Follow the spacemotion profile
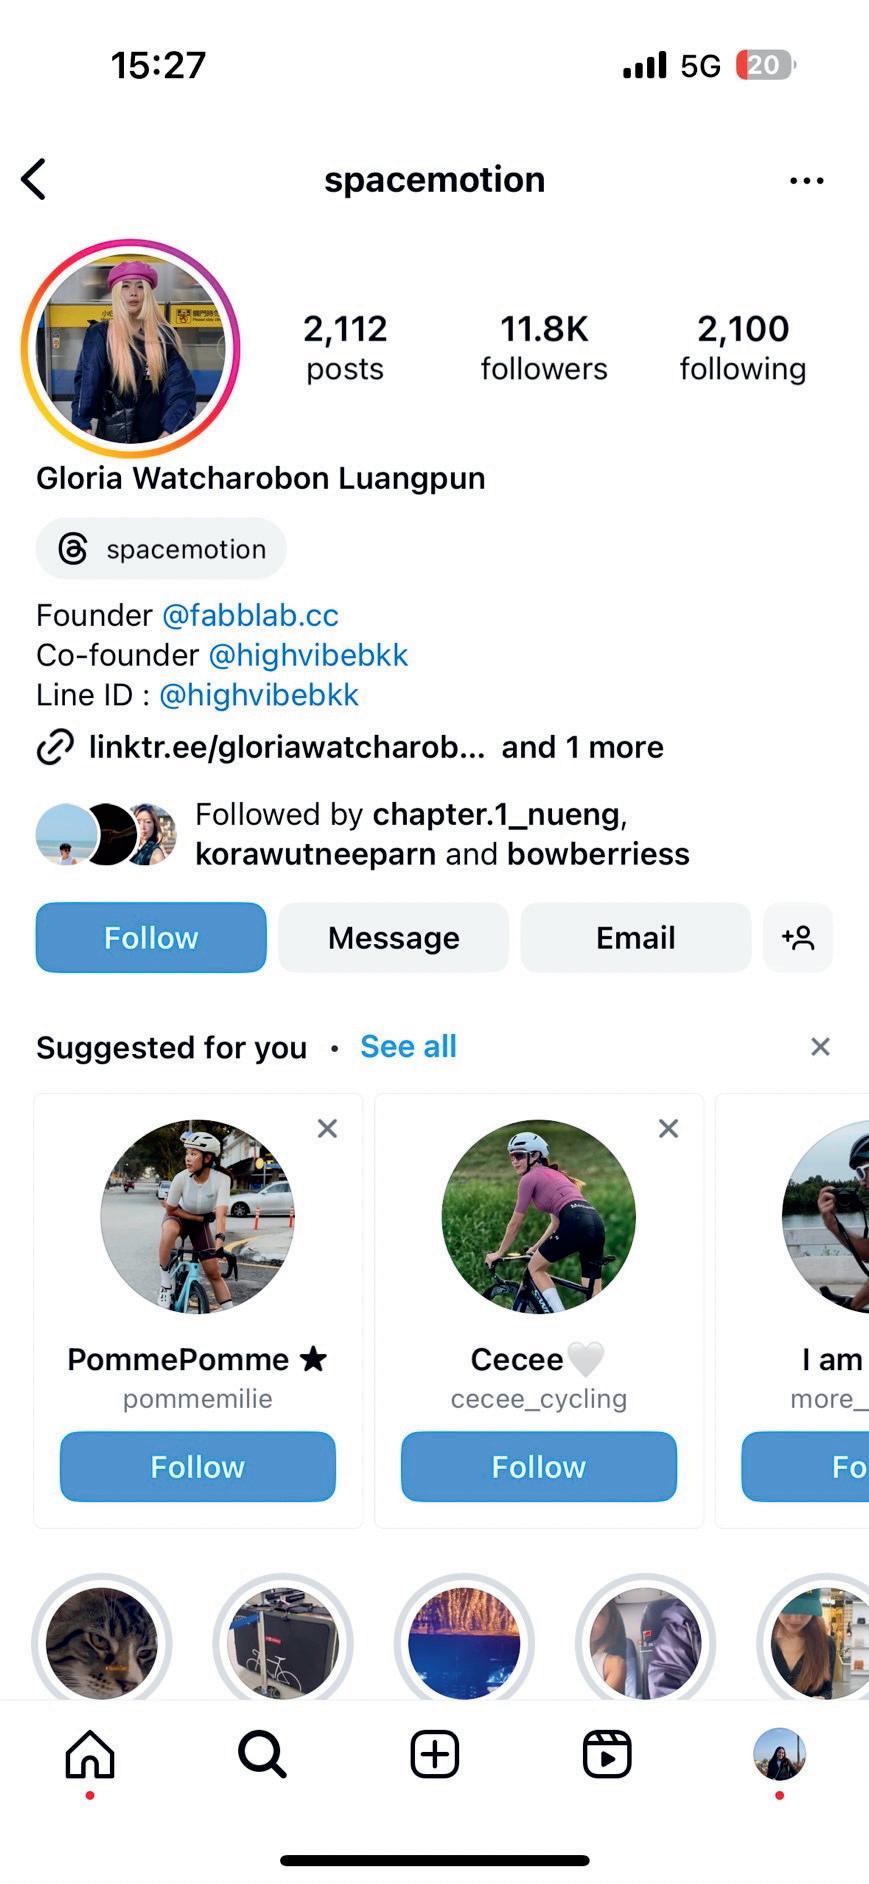Image resolution: width=869 pixels, height=1884 pixels. (x=151, y=938)
